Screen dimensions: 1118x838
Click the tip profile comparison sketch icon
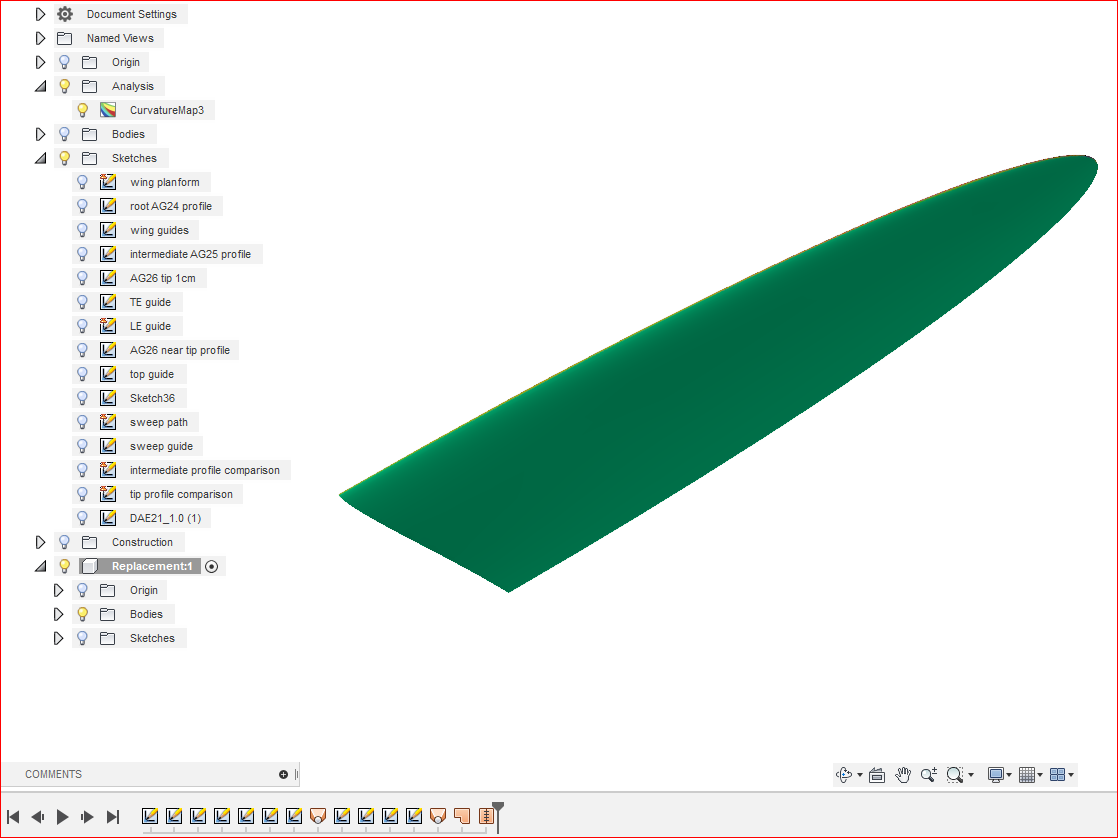[x=108, y=494]
